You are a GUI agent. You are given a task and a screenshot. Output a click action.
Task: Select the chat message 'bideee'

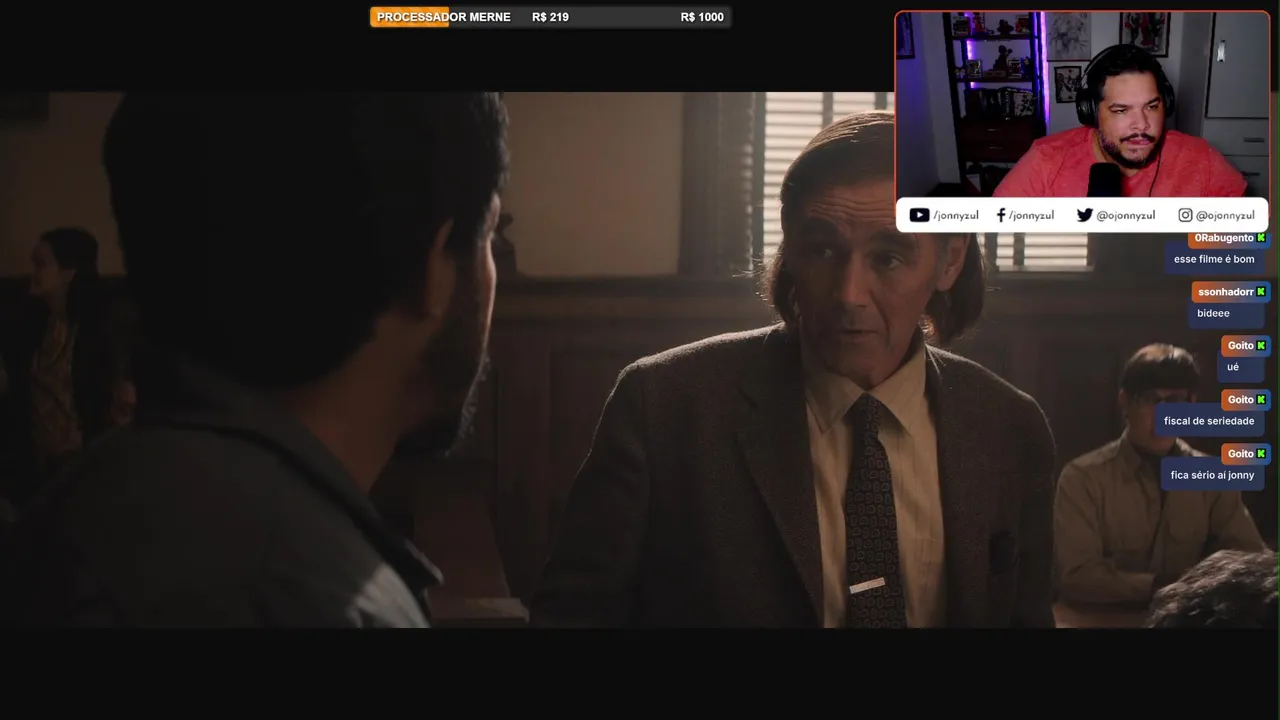point(1213,313)
